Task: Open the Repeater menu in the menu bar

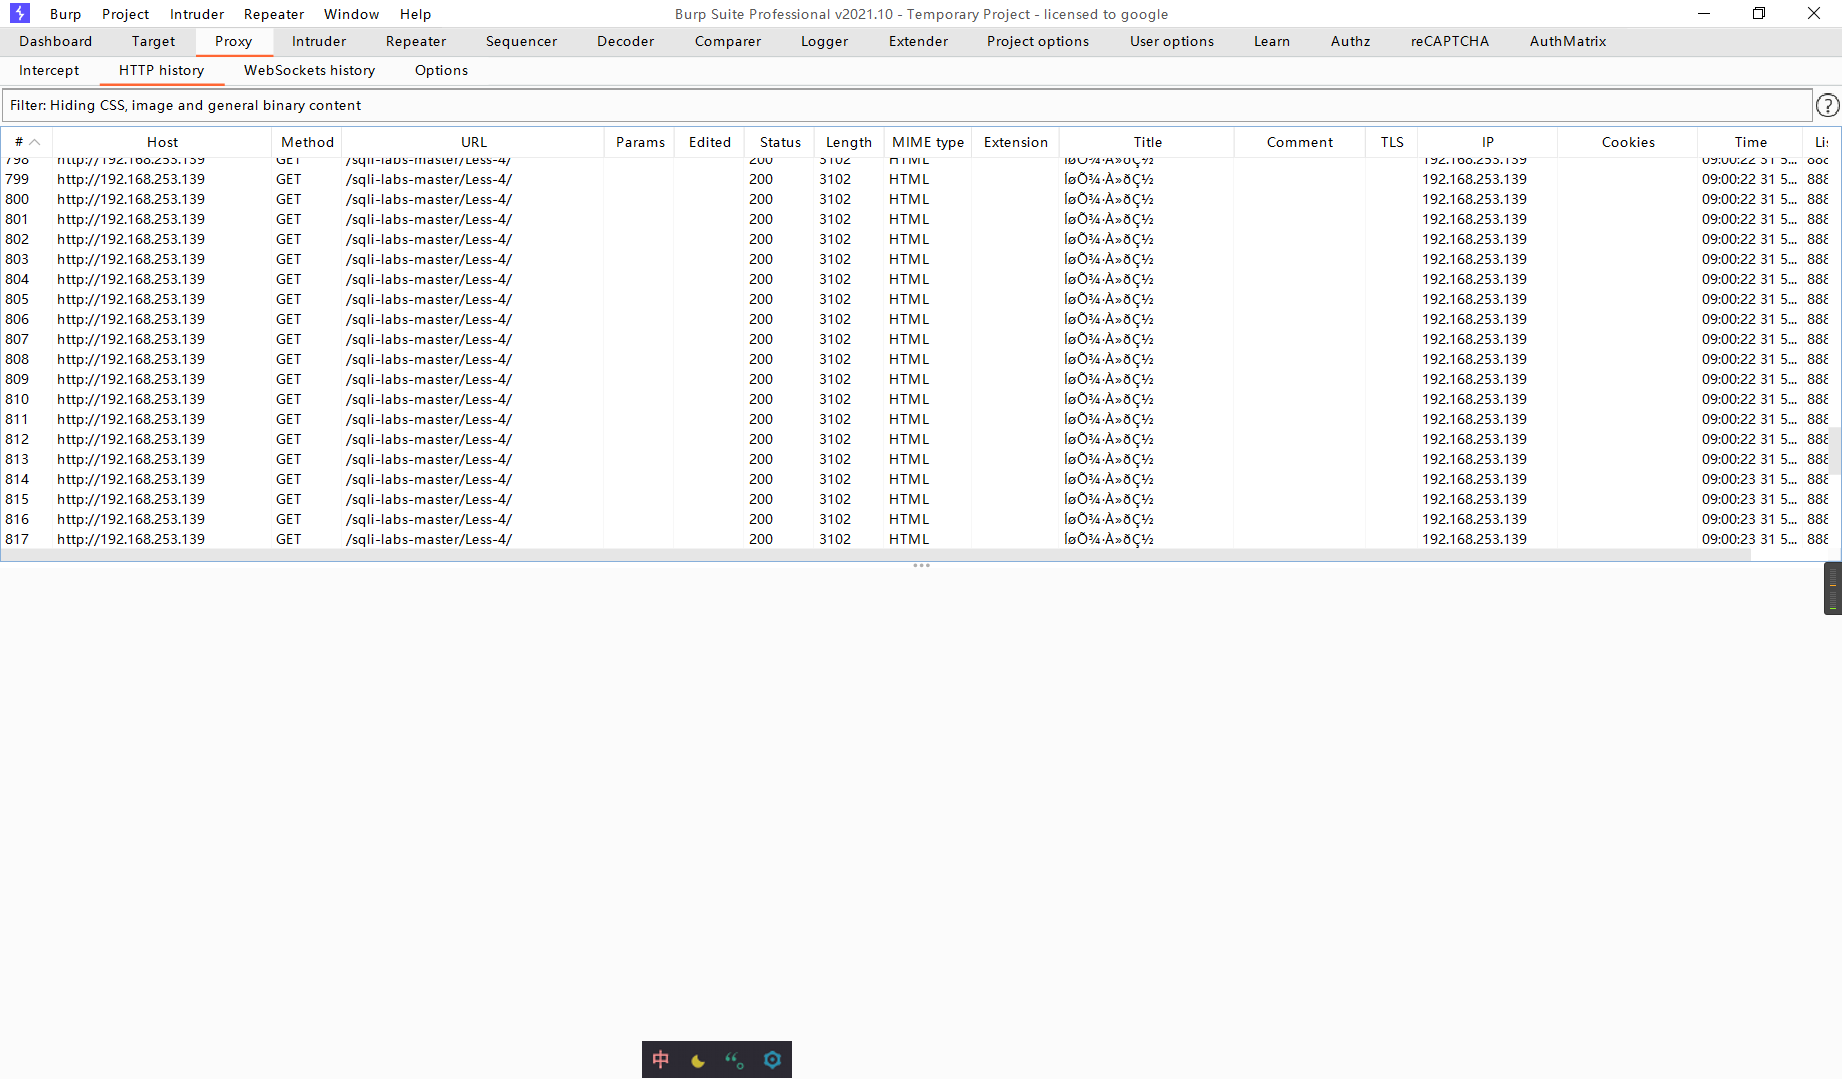Action: [274, 14]
